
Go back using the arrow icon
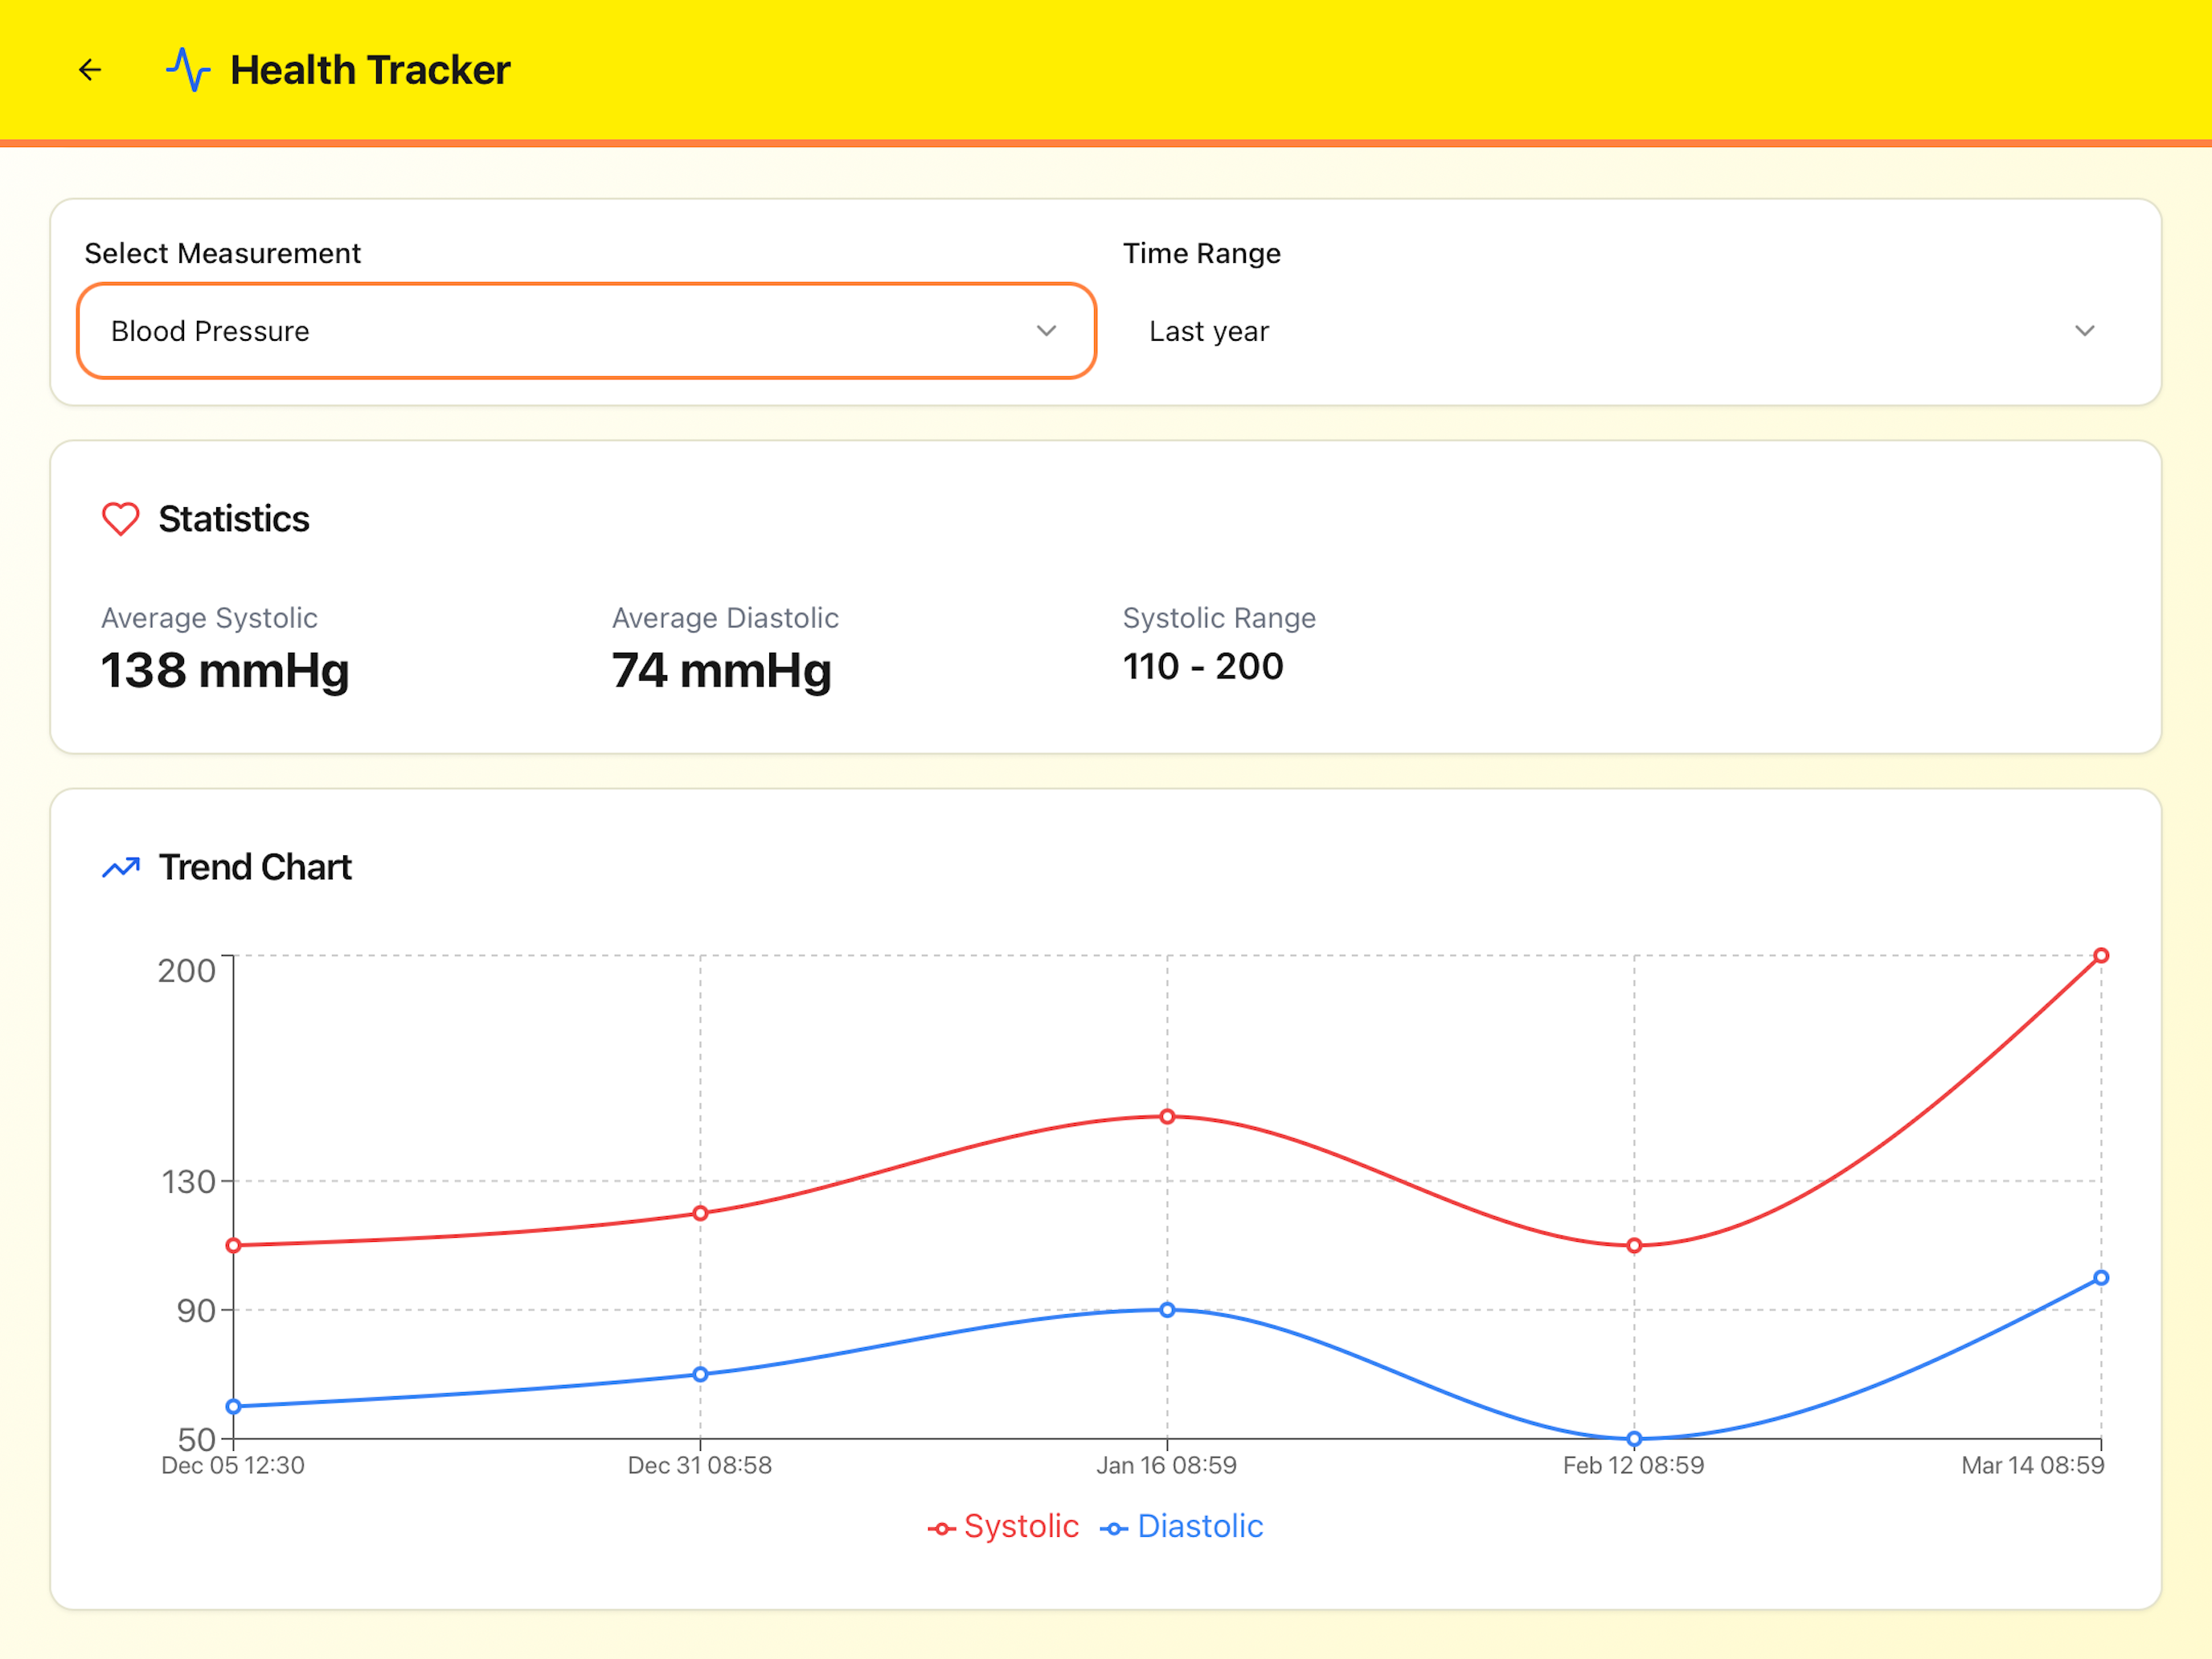pos(90,70)
